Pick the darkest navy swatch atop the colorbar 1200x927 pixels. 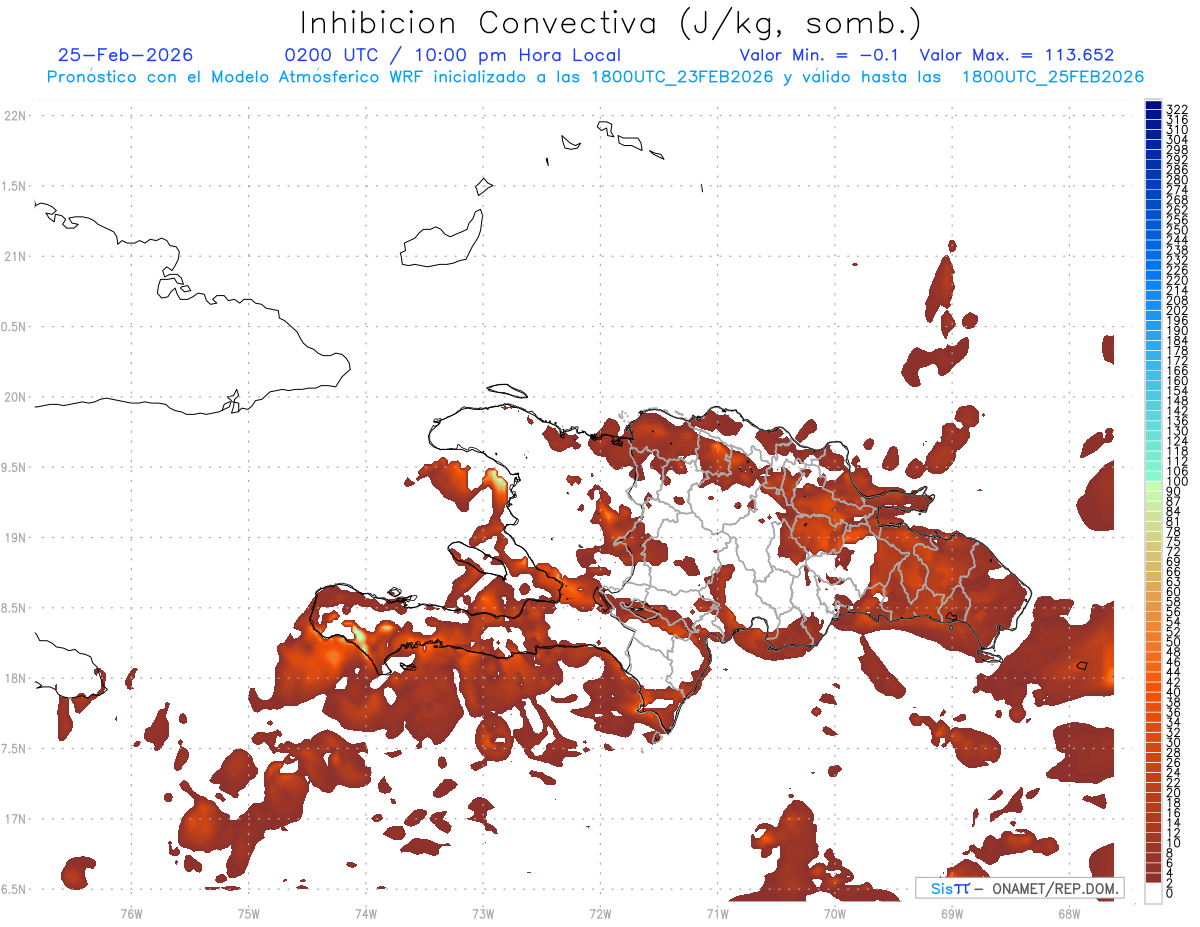[1153, 105]
